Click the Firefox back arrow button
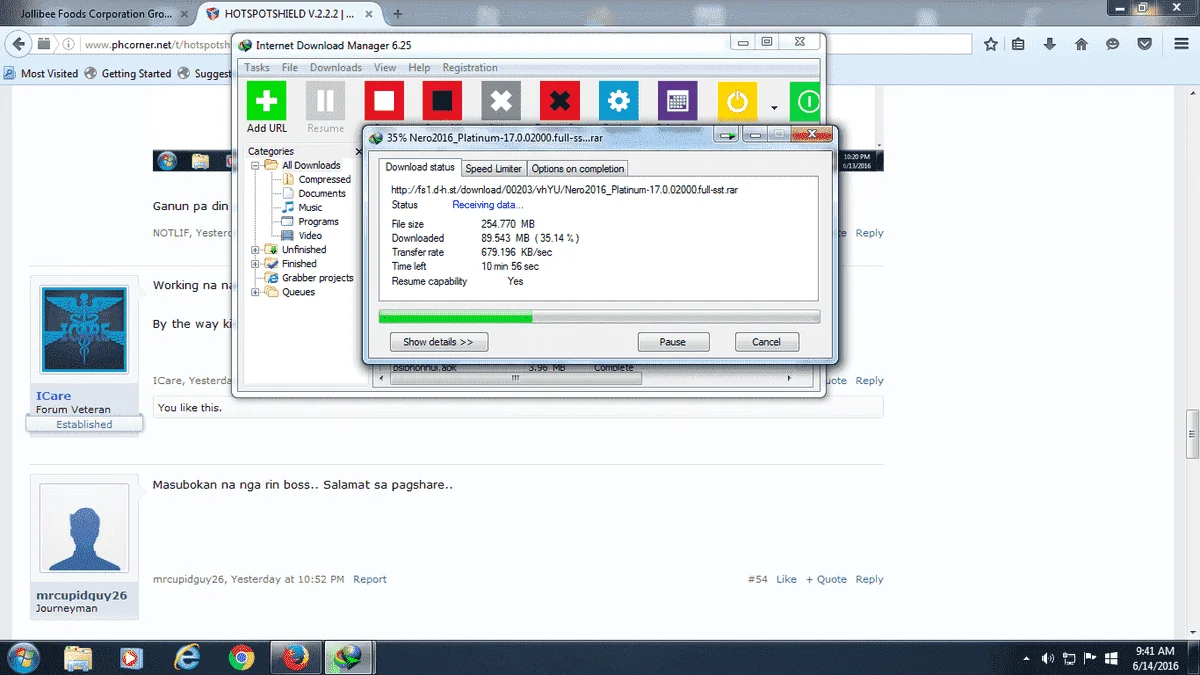The width and height of the screenshot is (1200, 675). pyautogui.click(x=17, y=44)
